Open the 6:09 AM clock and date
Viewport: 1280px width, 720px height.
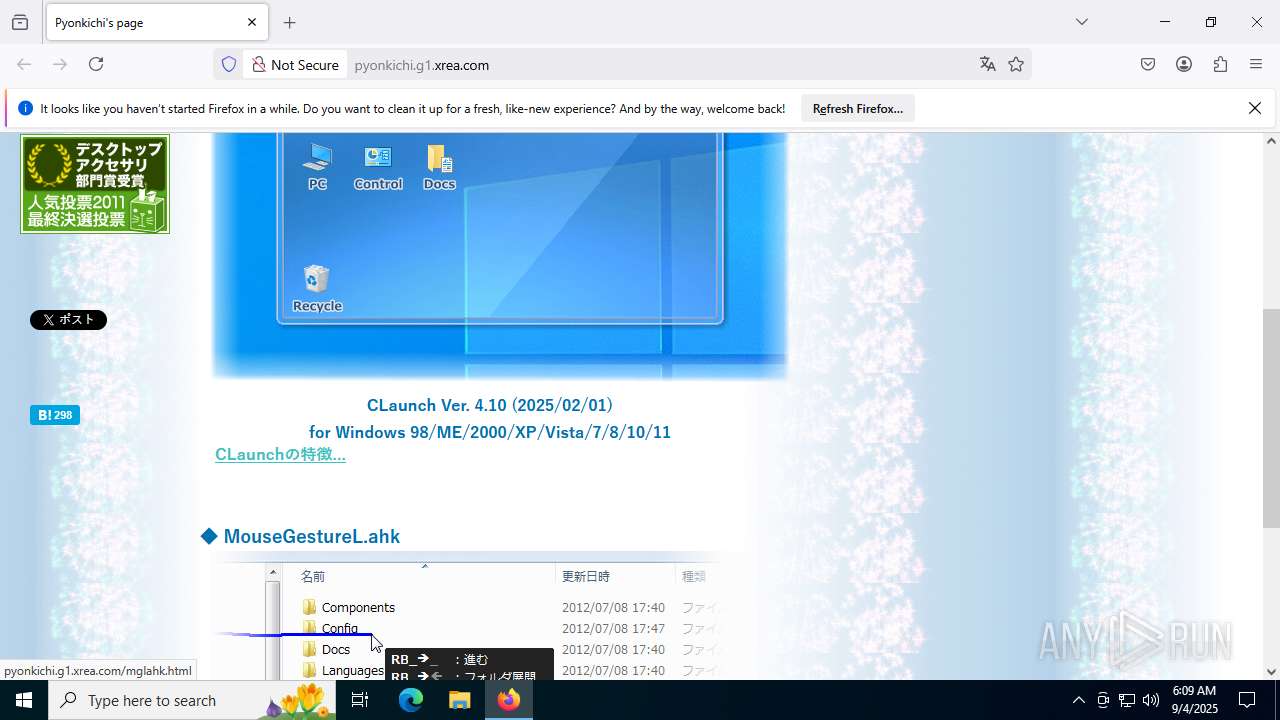click(1194, 700)
